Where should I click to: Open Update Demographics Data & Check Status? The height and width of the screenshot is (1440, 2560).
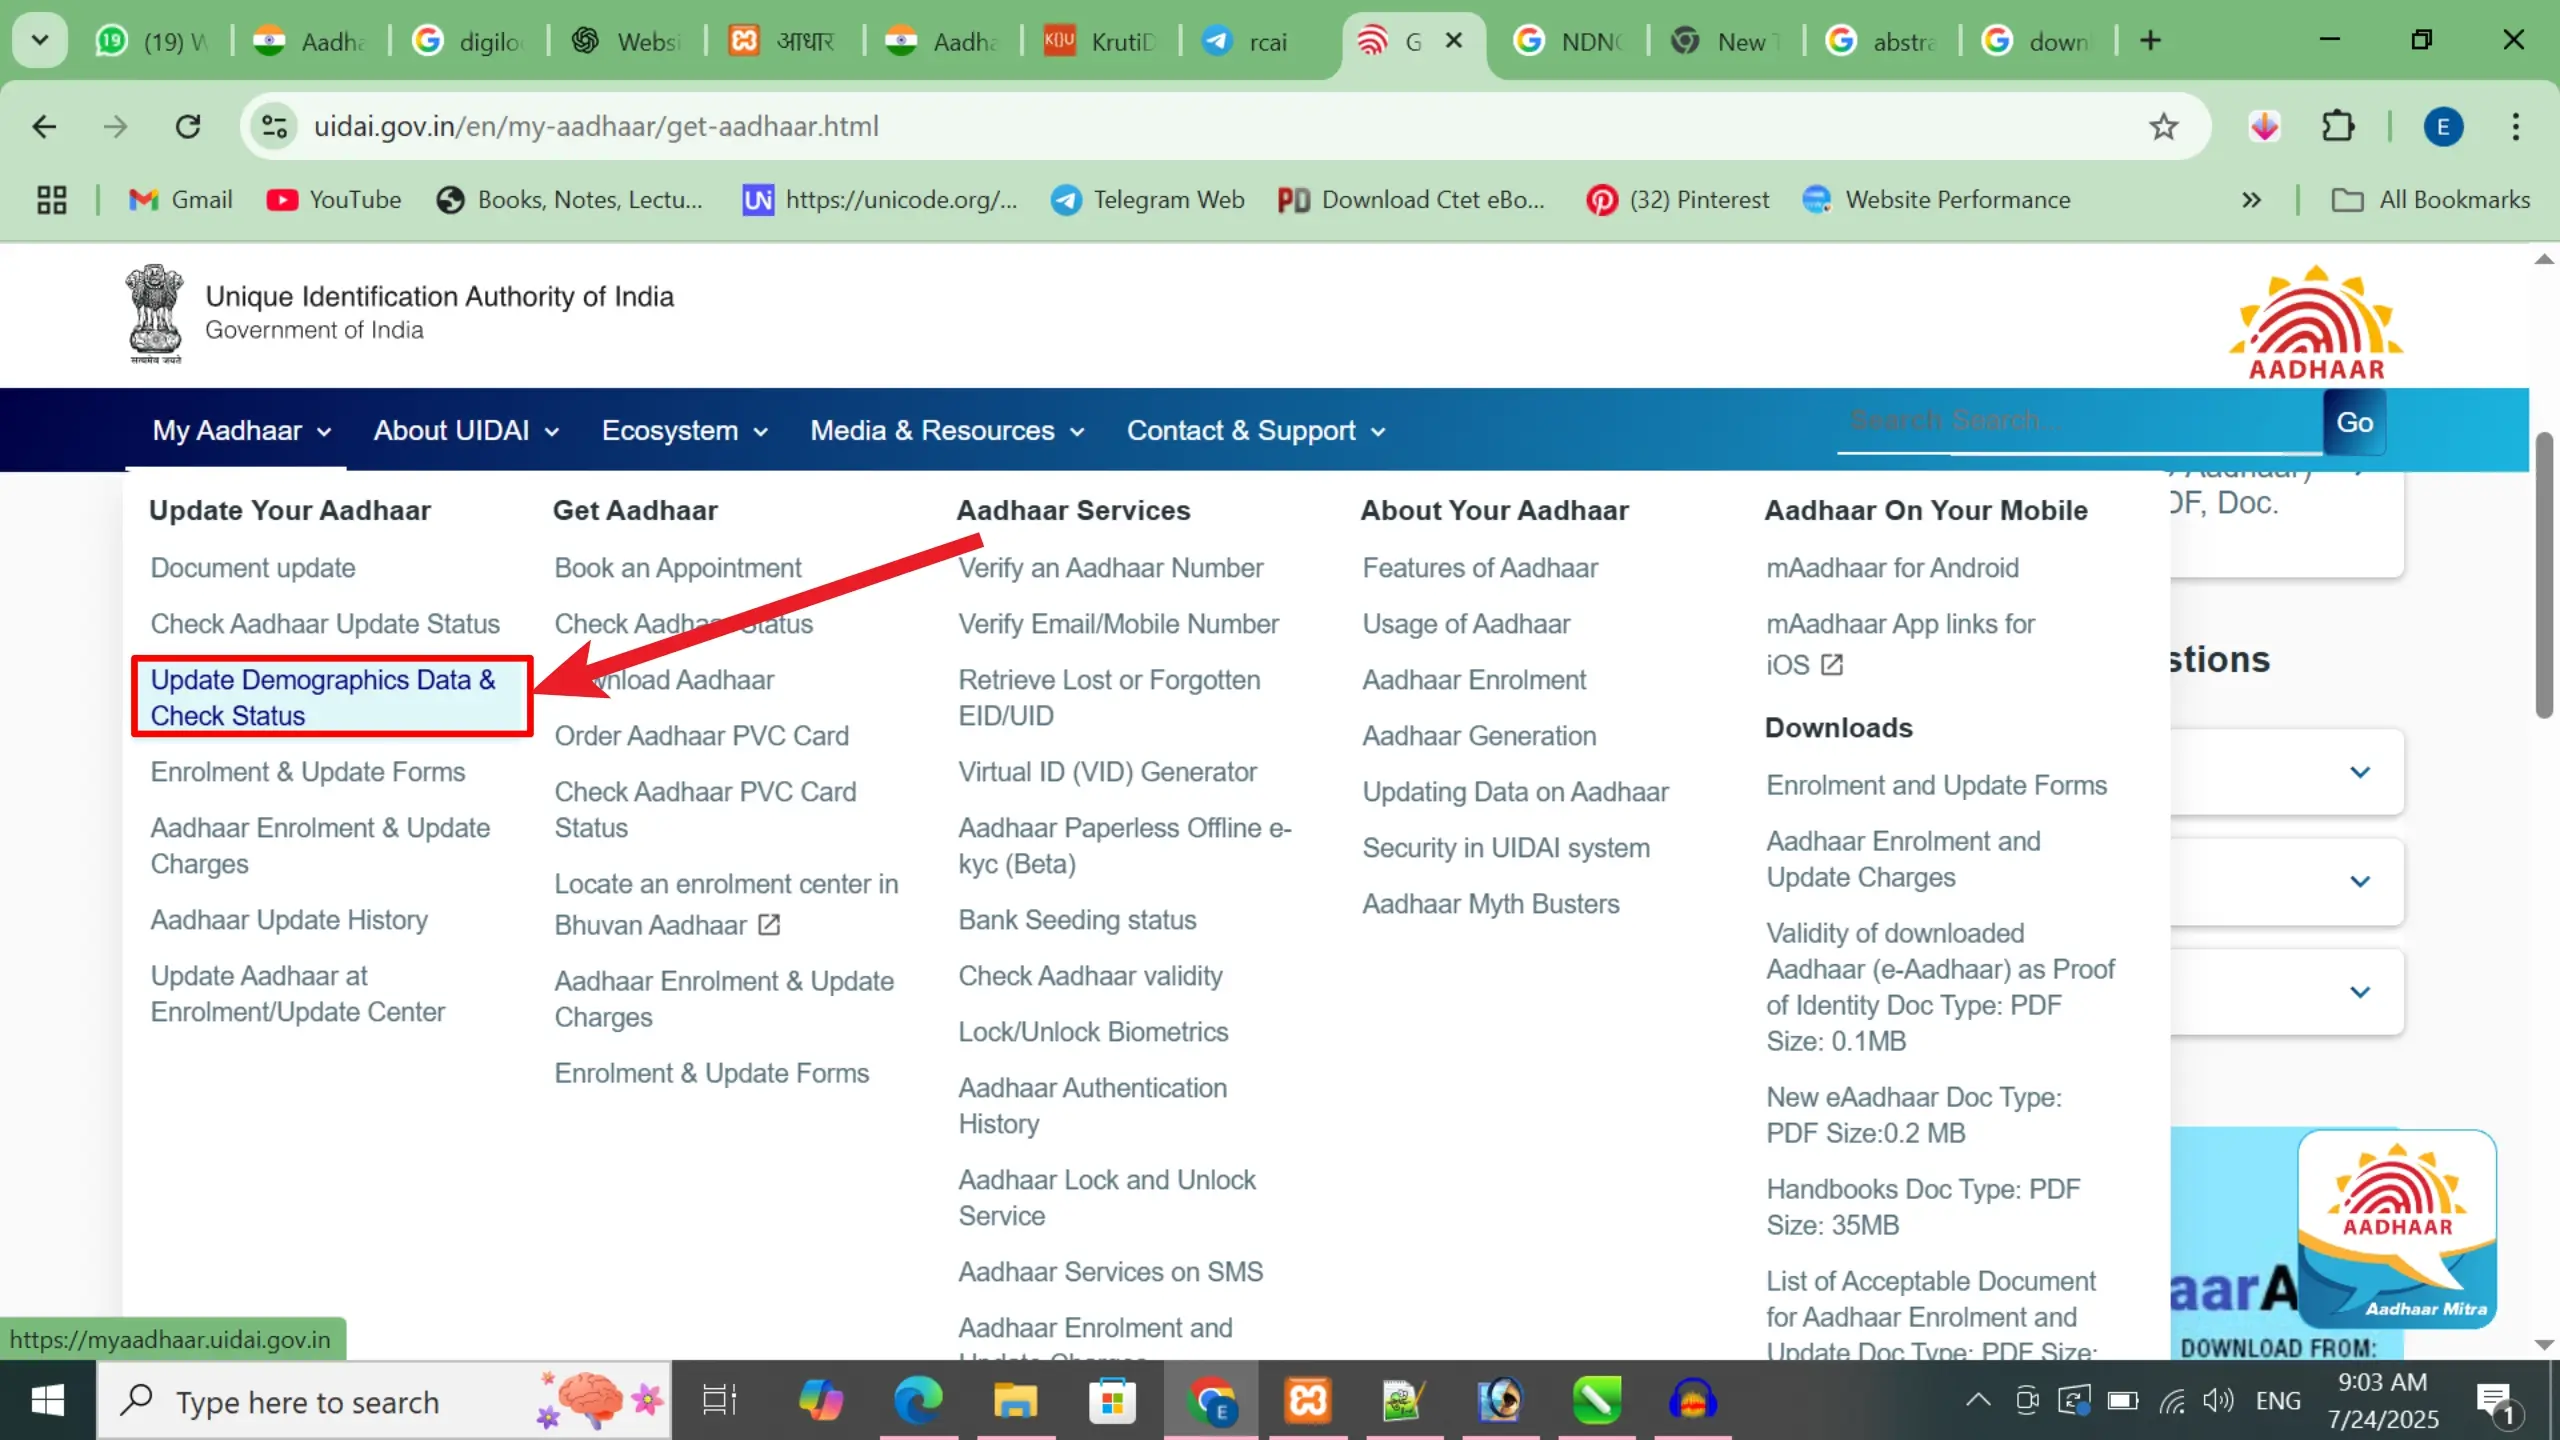[332, 697]
